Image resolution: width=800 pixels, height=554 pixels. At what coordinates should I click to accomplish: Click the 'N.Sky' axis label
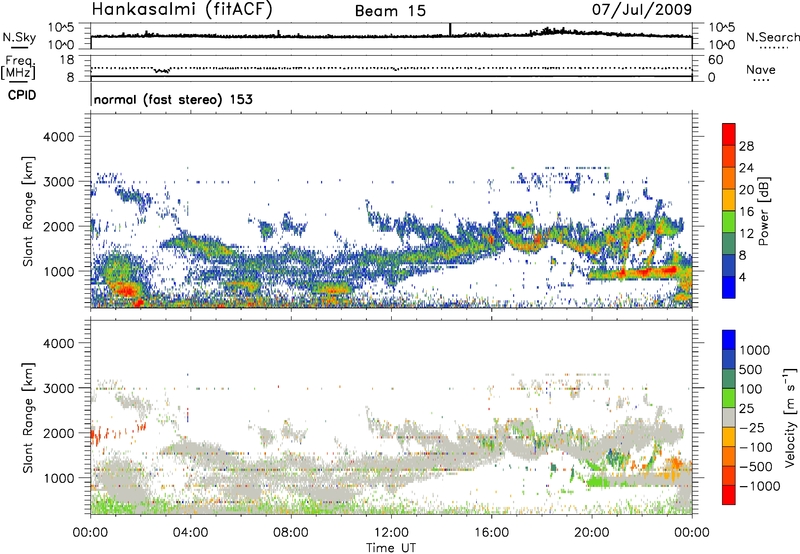coord(19,37)
